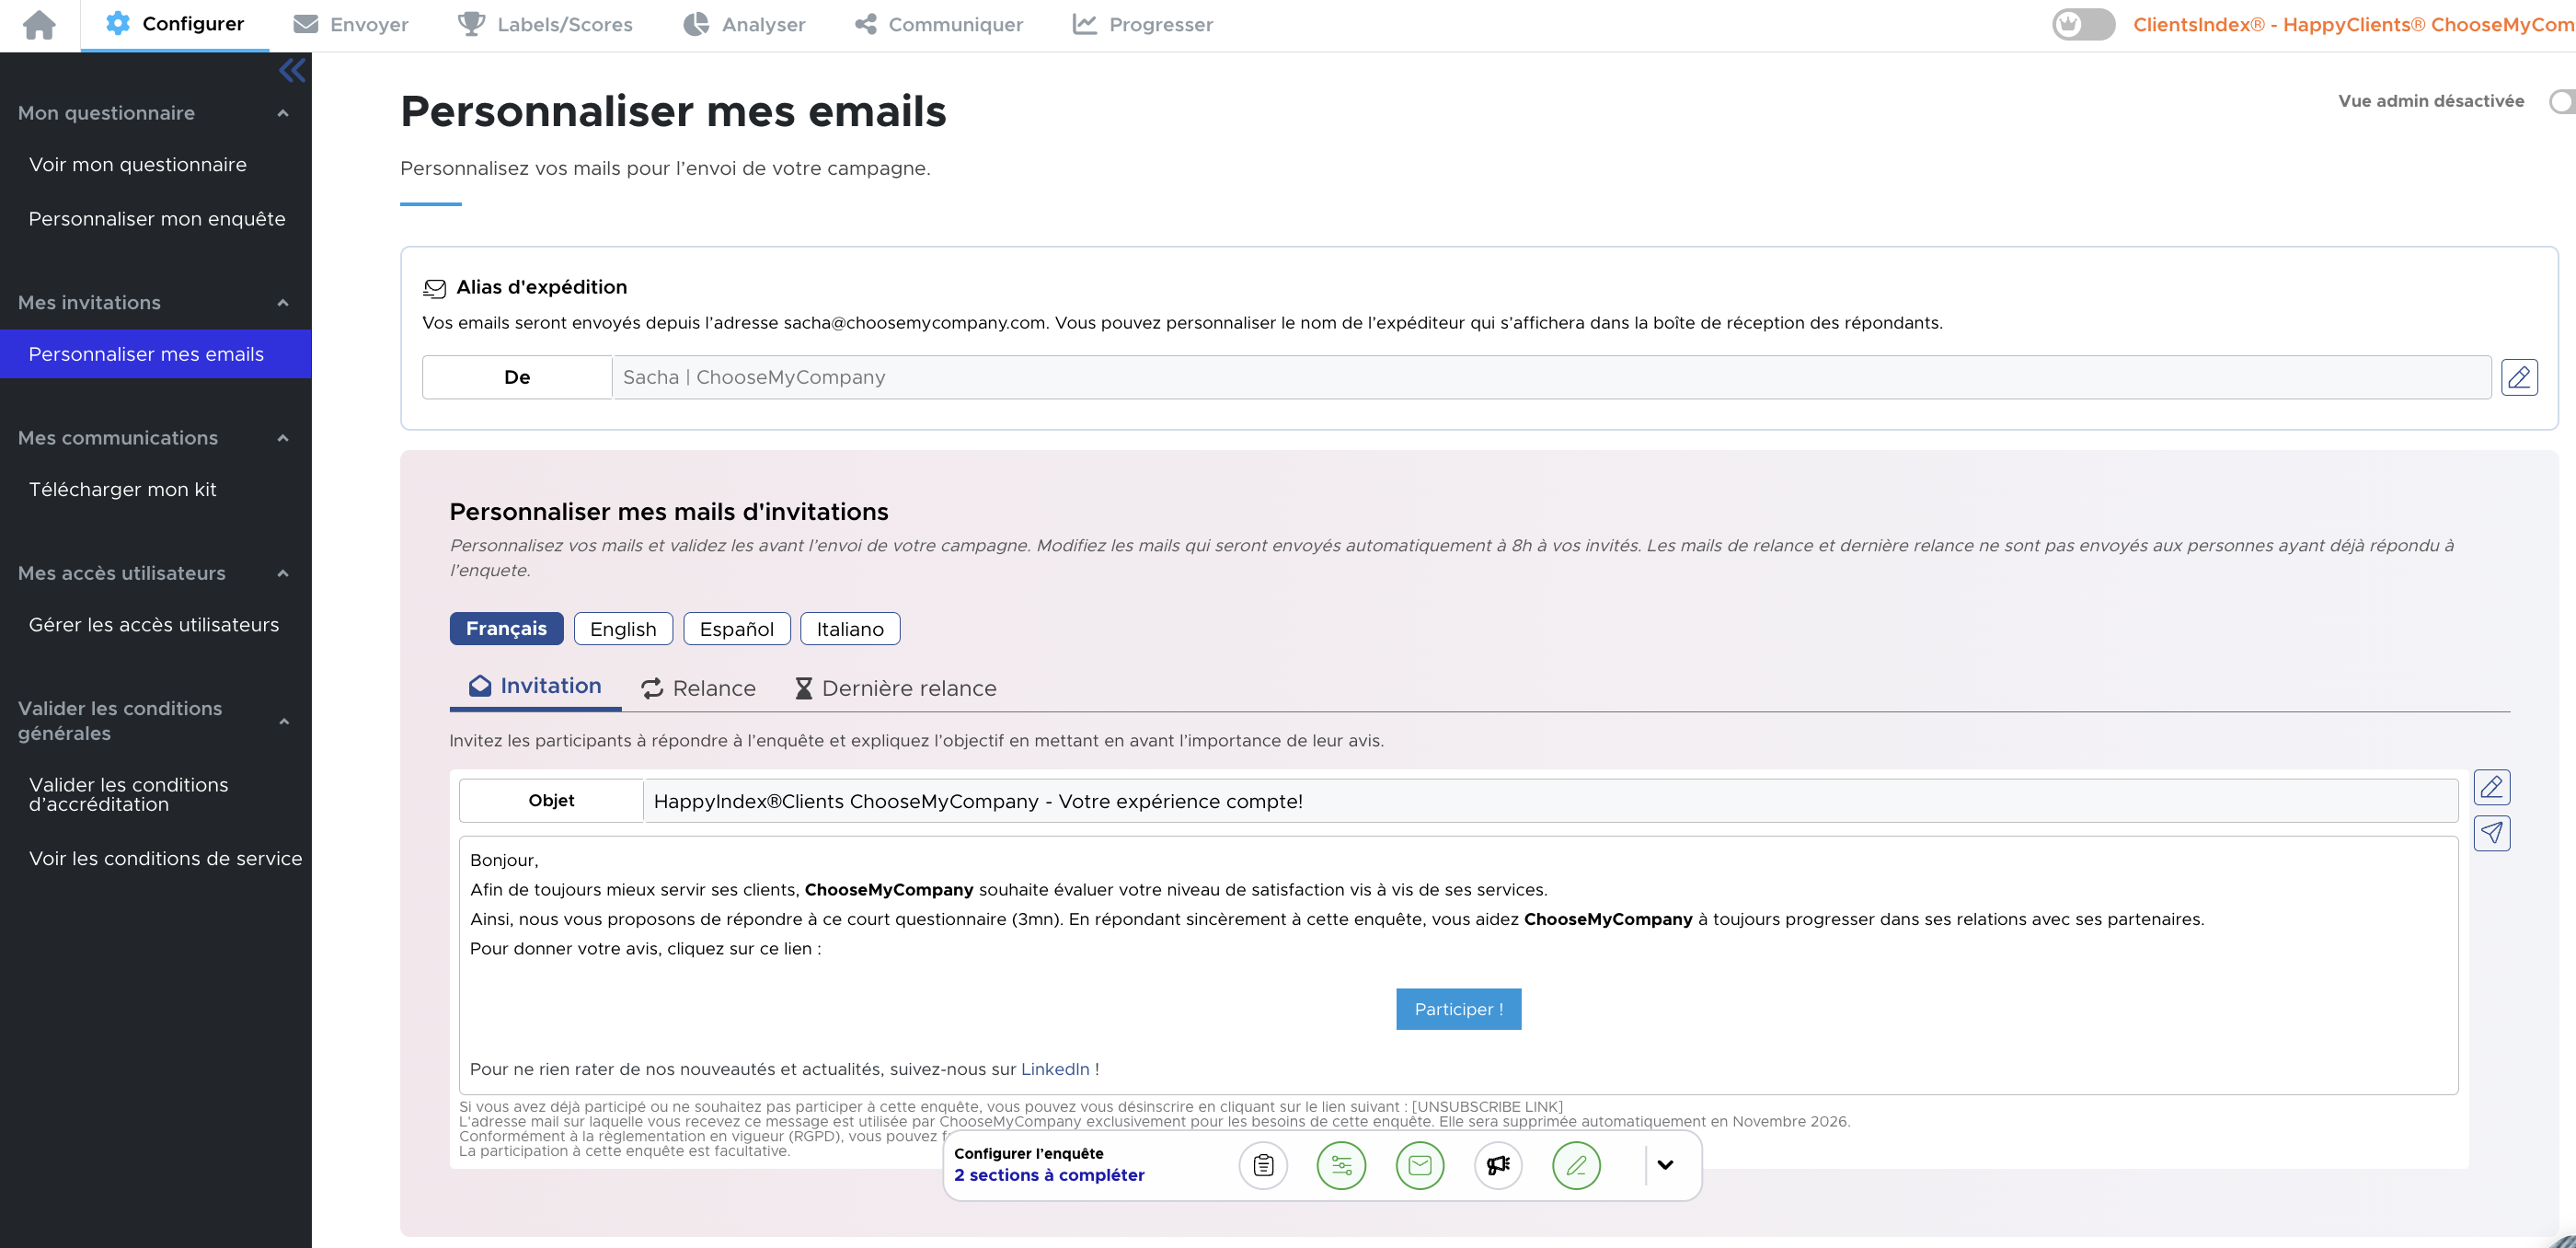Select the English language option

(623, 629)
